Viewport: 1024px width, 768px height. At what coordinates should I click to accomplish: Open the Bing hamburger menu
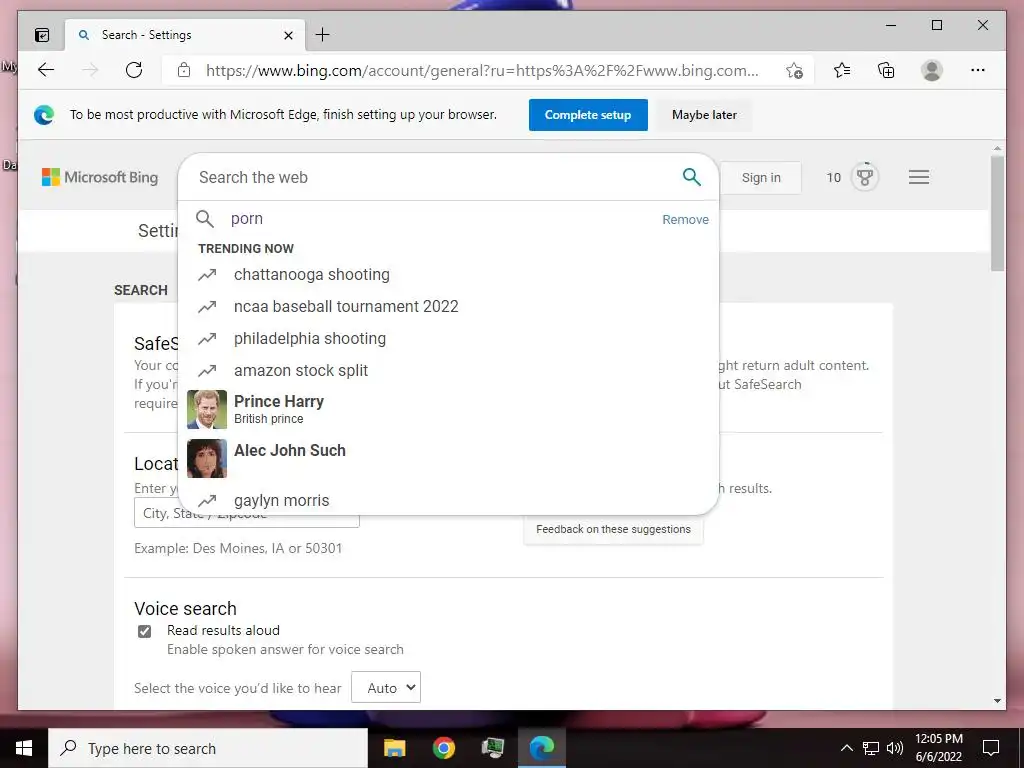point(919,177)
